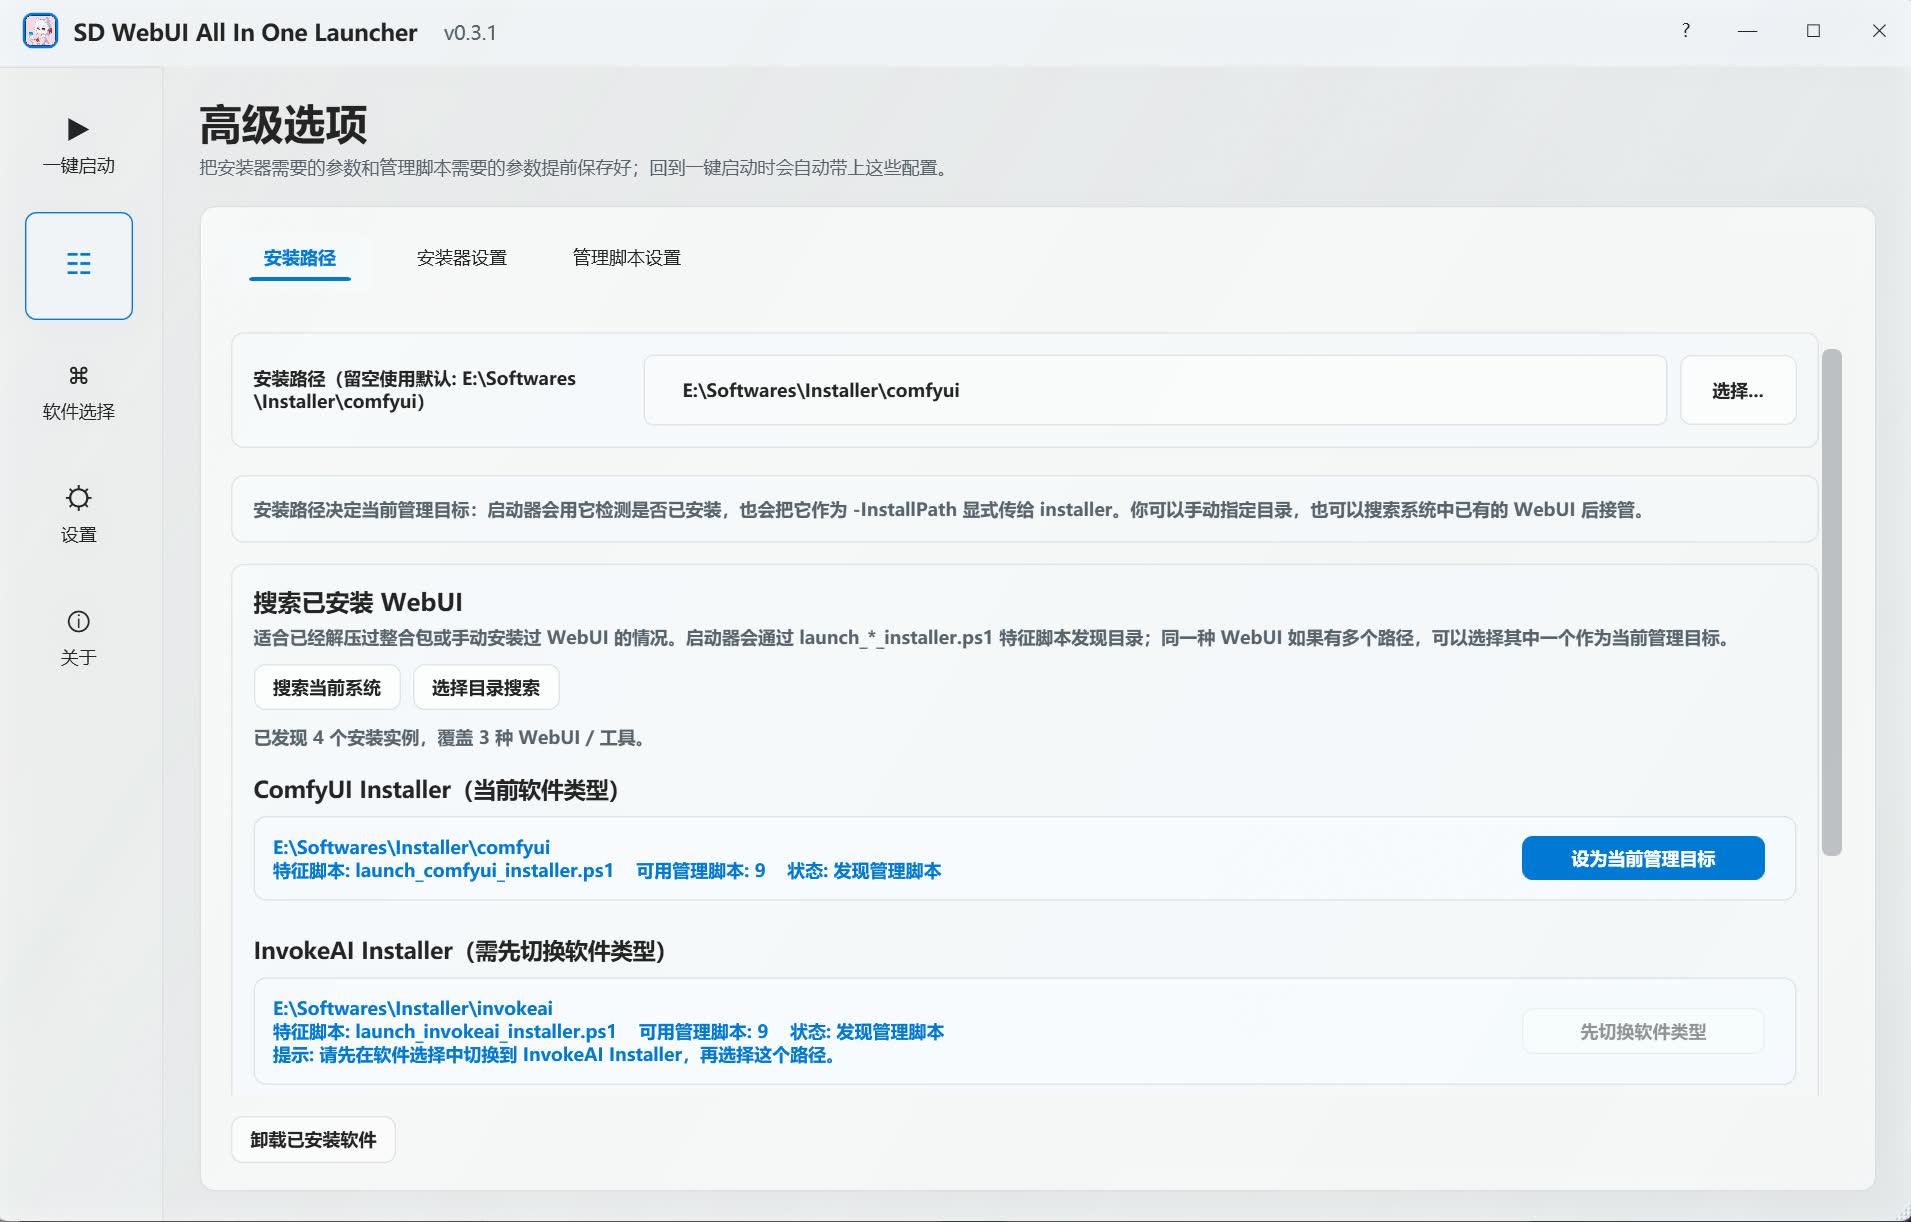Click the E:\Softwares\Installer\comfyui instance path
Viewport: 1911px width, 1222px height.
click(x=411, y=847)
